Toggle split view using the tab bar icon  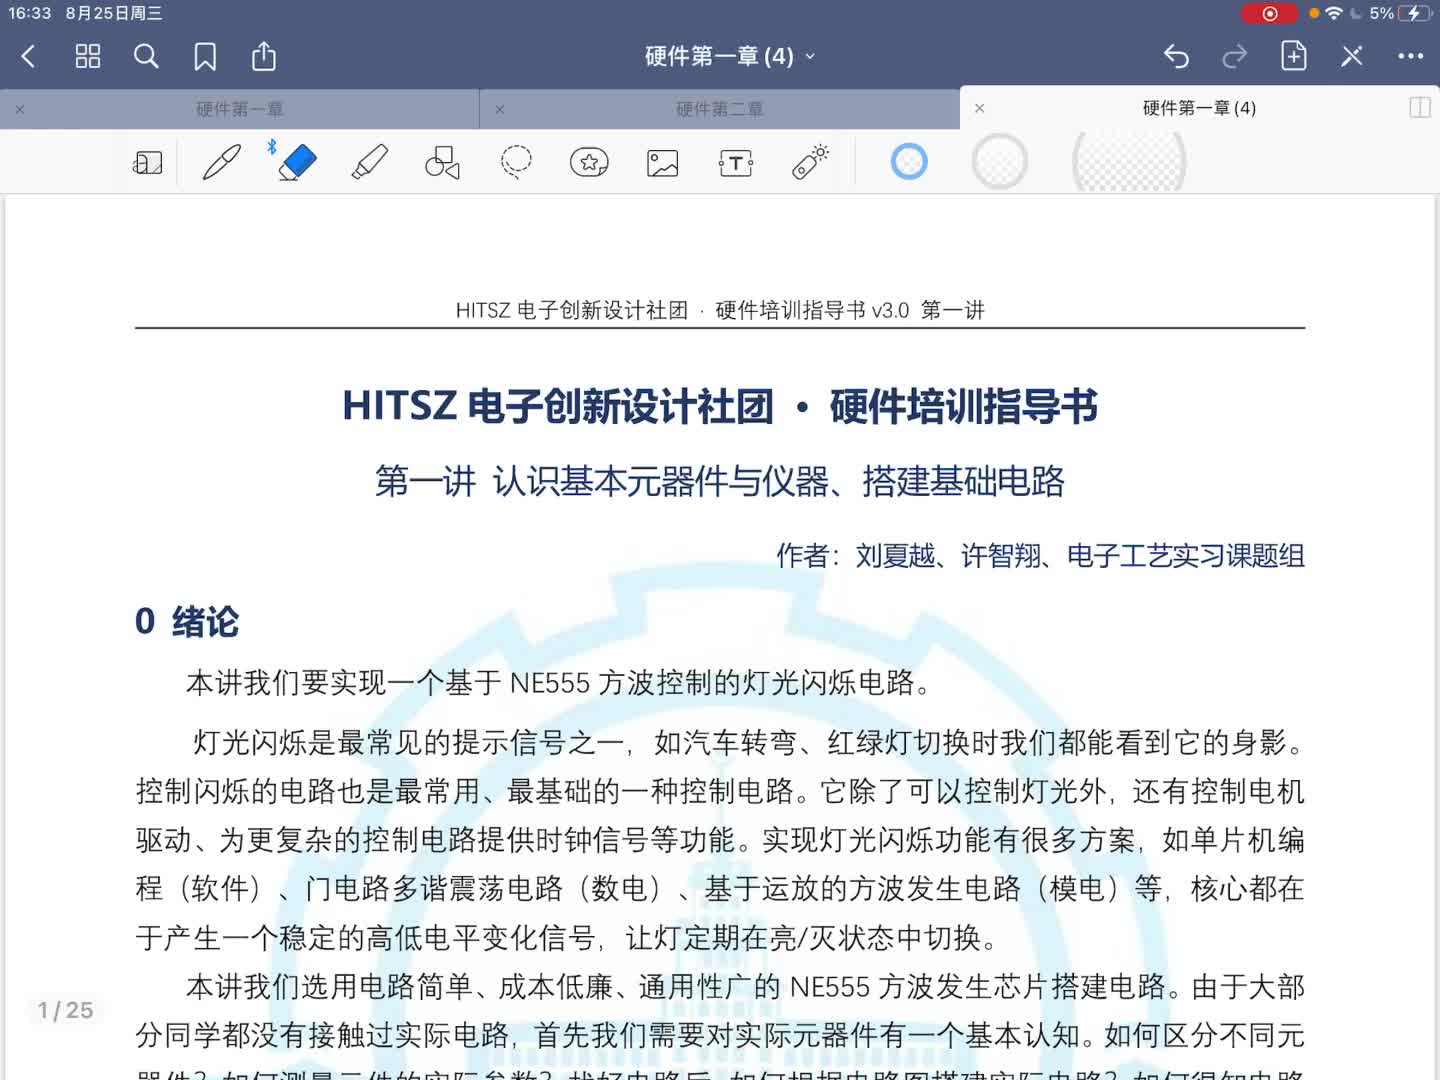click(x=1420, y=108)
